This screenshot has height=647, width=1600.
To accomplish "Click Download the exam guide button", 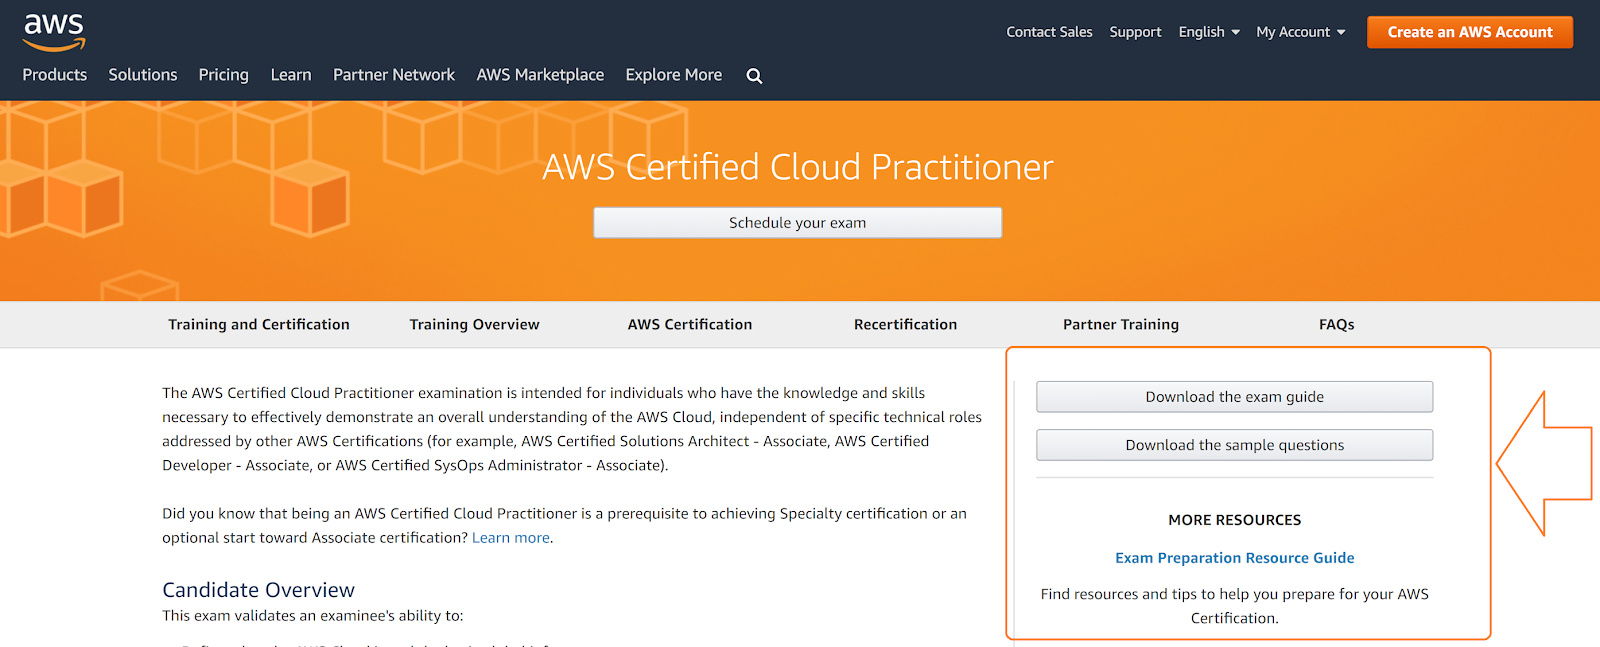I will click(1234, 397).
